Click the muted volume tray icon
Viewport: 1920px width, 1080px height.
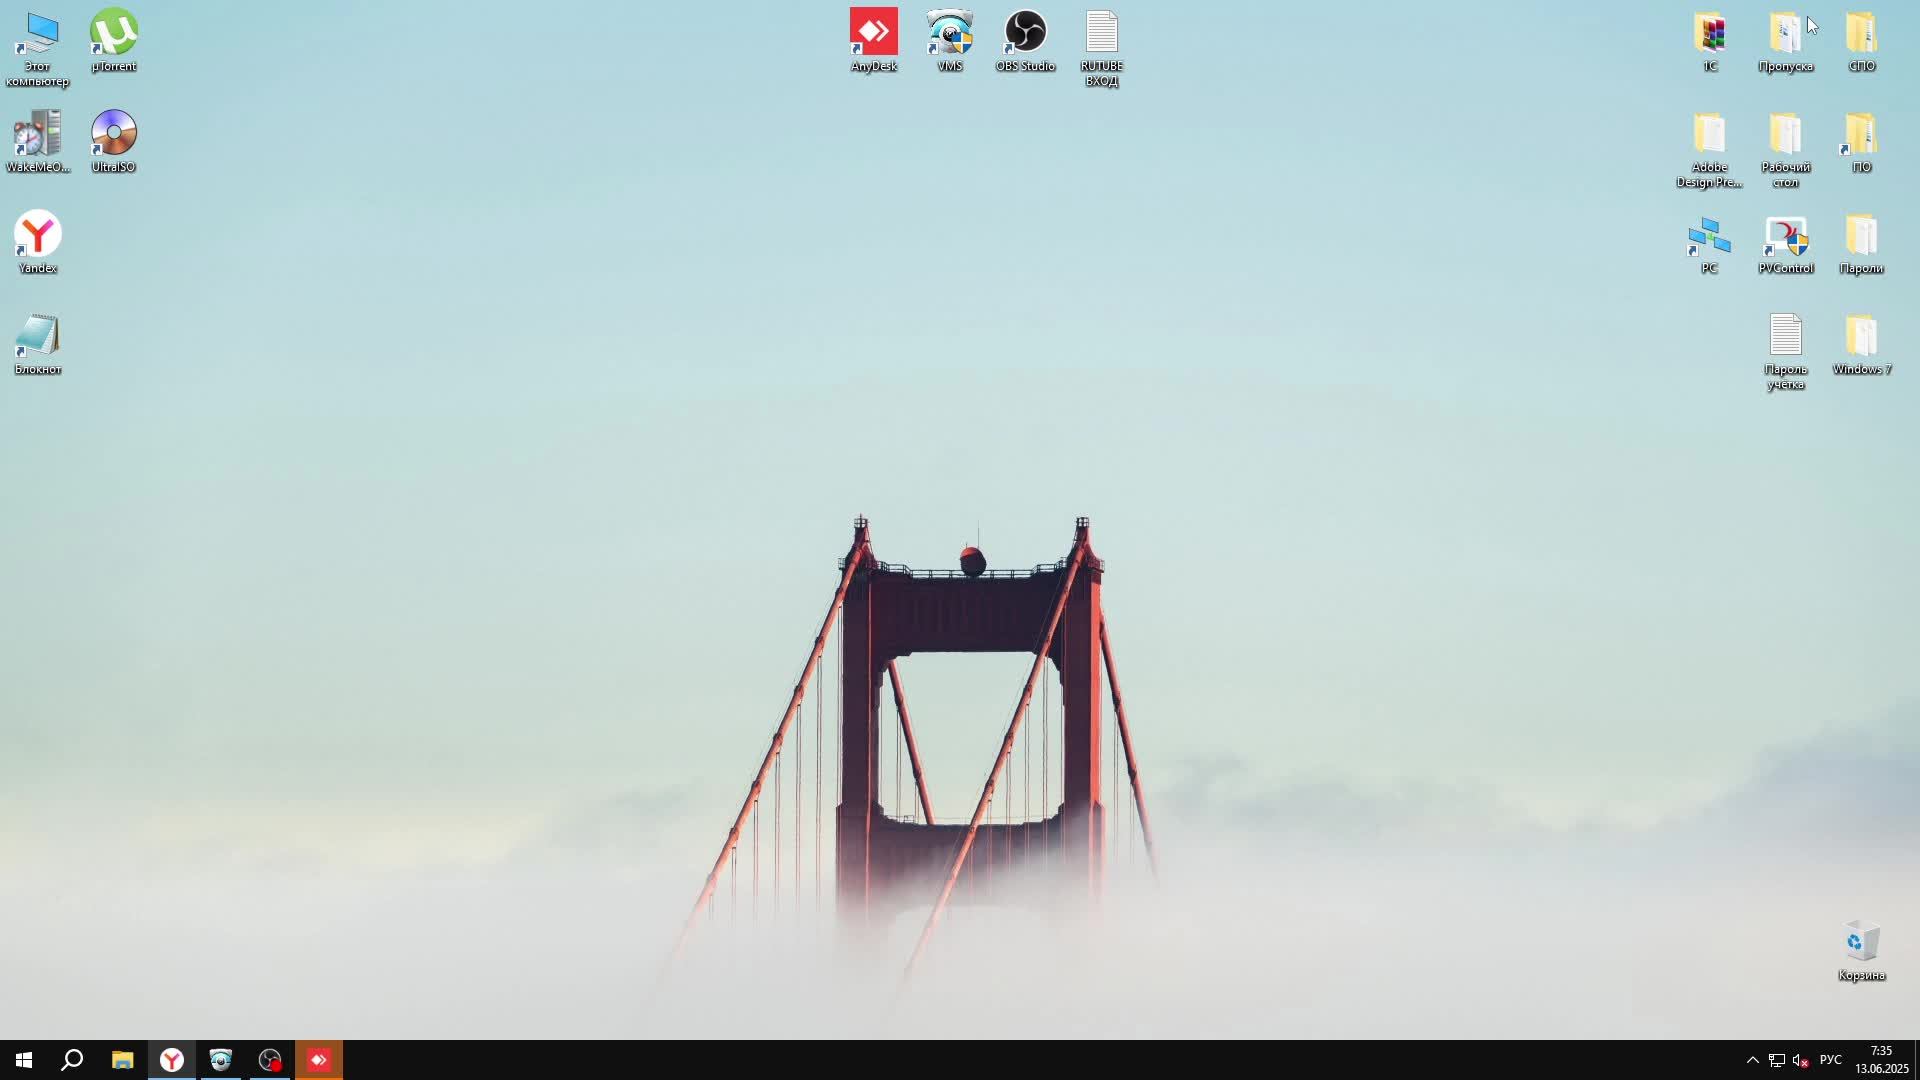click(1801, 1060)
